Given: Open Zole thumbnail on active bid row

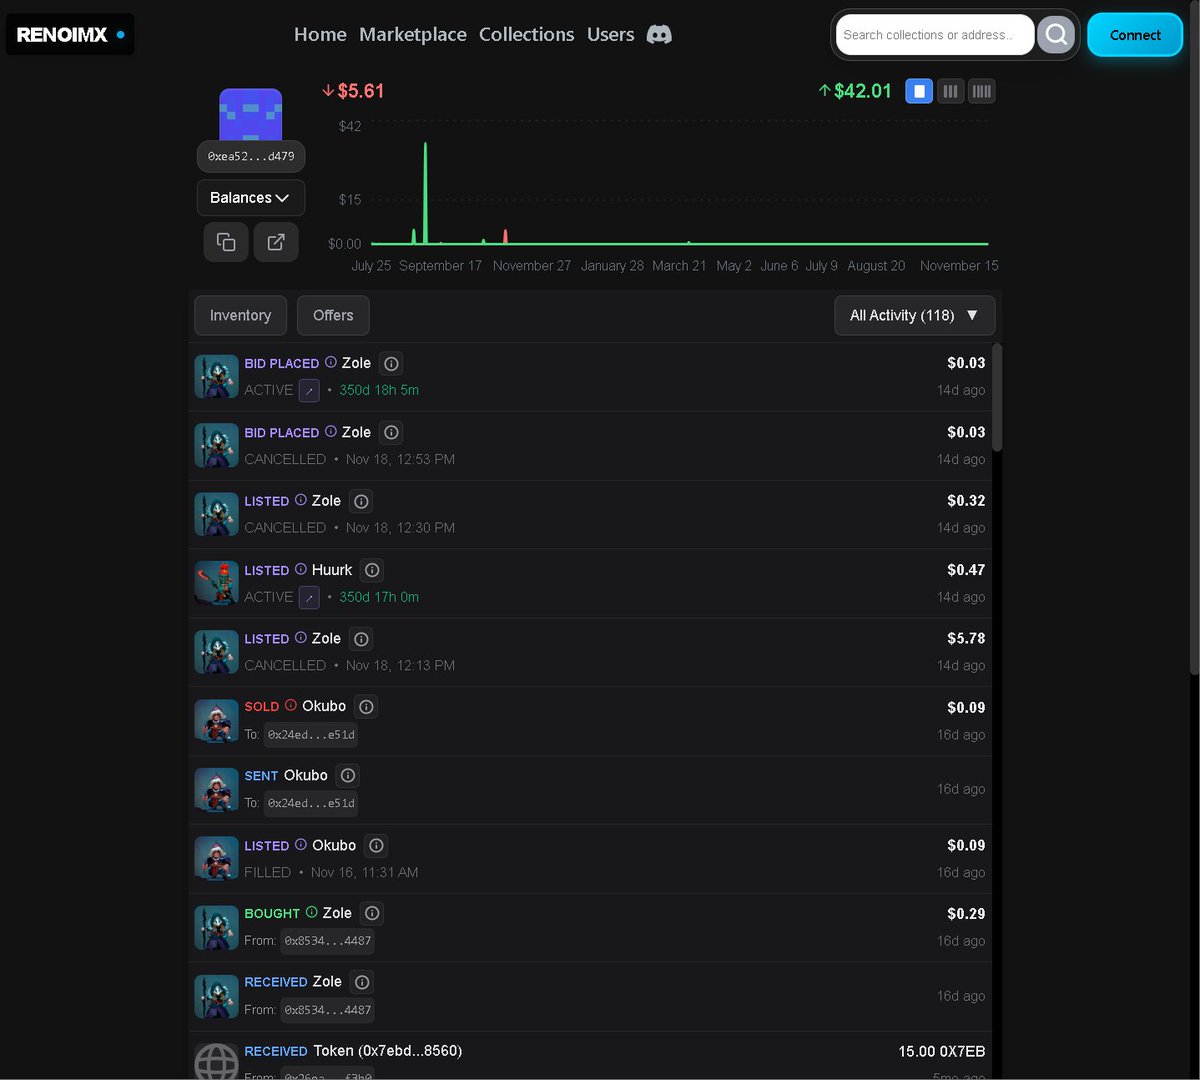Looking at the screenshot, I should tap(216, 377).
